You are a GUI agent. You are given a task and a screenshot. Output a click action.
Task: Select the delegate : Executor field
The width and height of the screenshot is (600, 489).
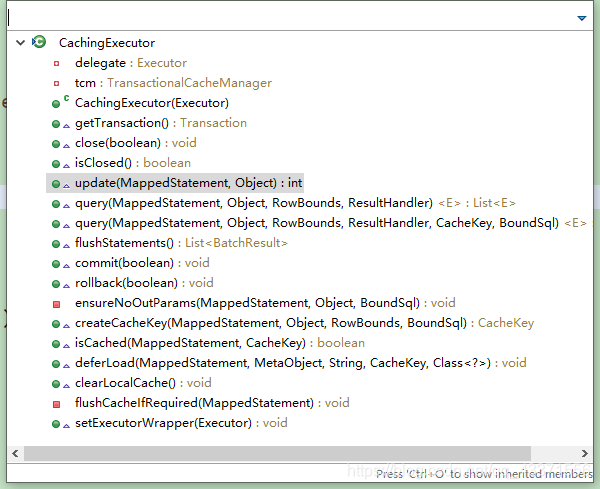(x=131, y=63)
